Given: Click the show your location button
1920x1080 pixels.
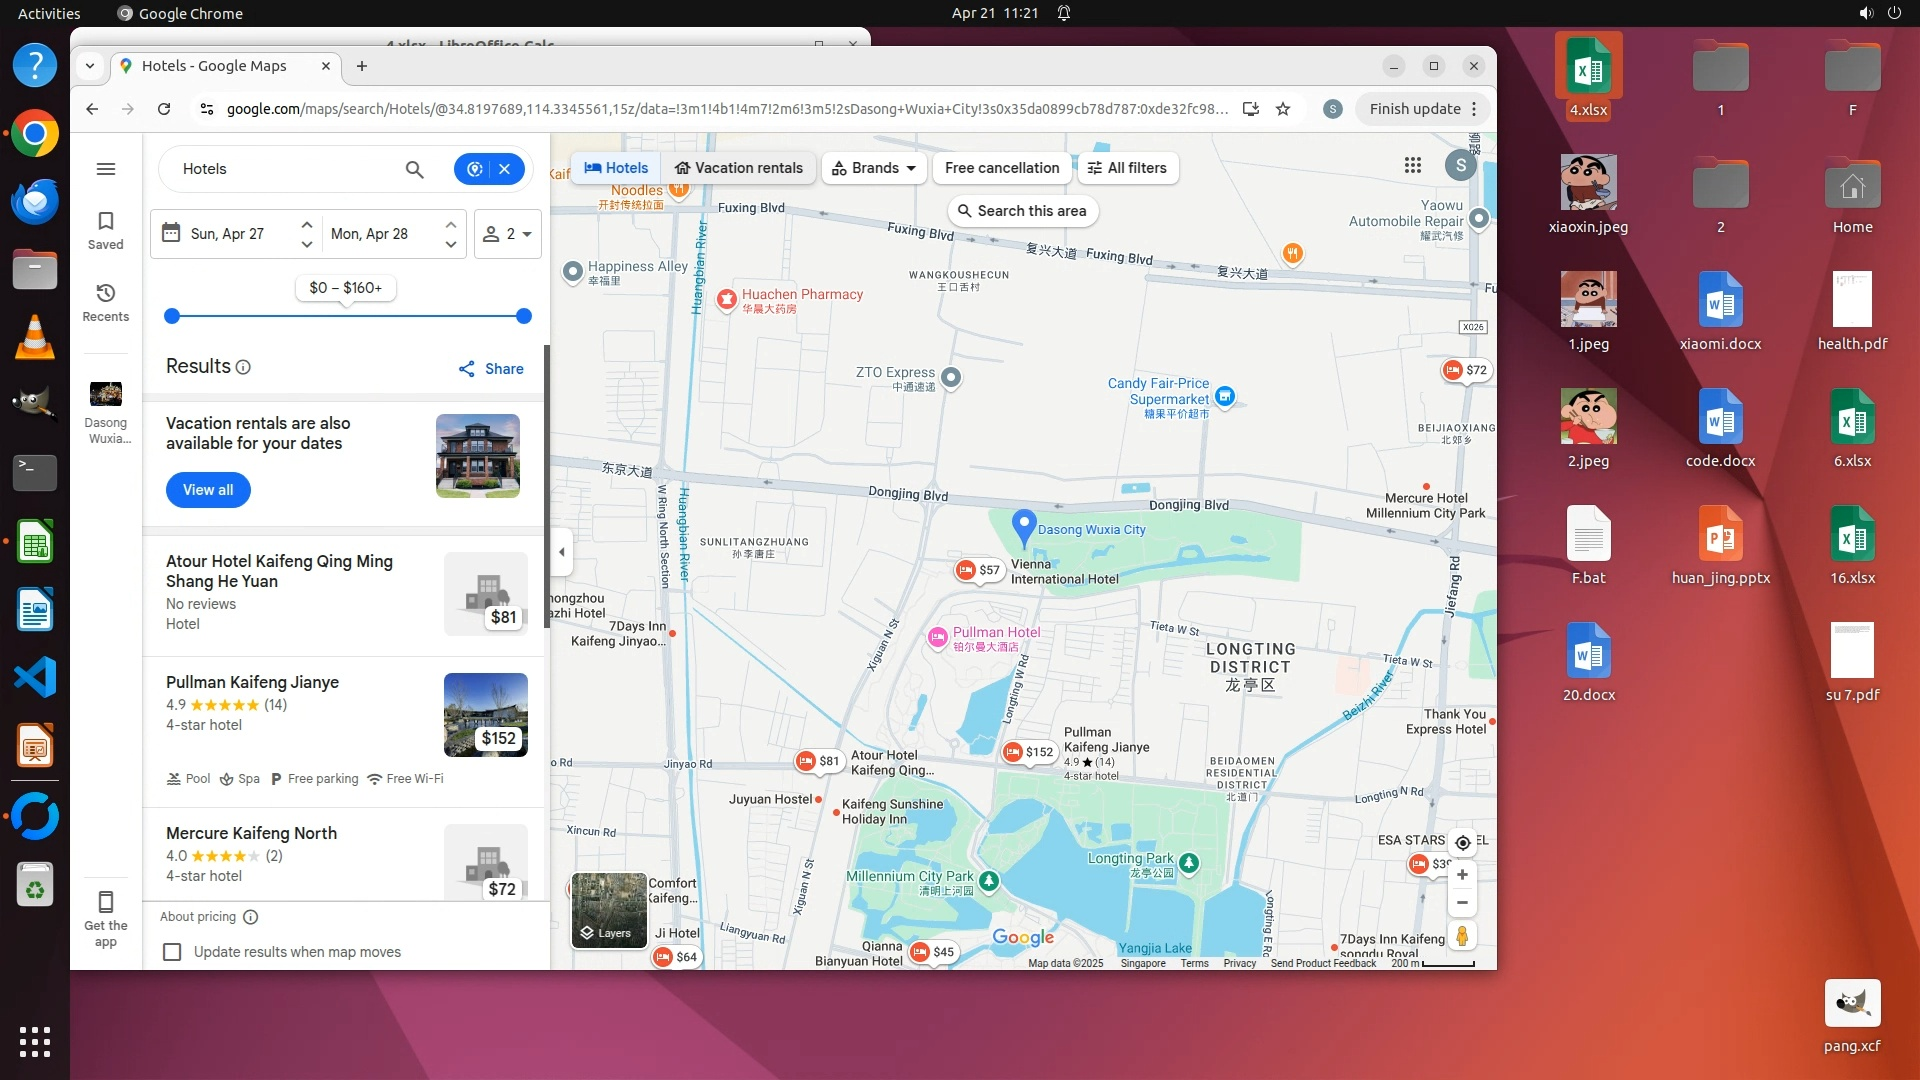Looking at the screenshot, I should tap(1462, 843).
